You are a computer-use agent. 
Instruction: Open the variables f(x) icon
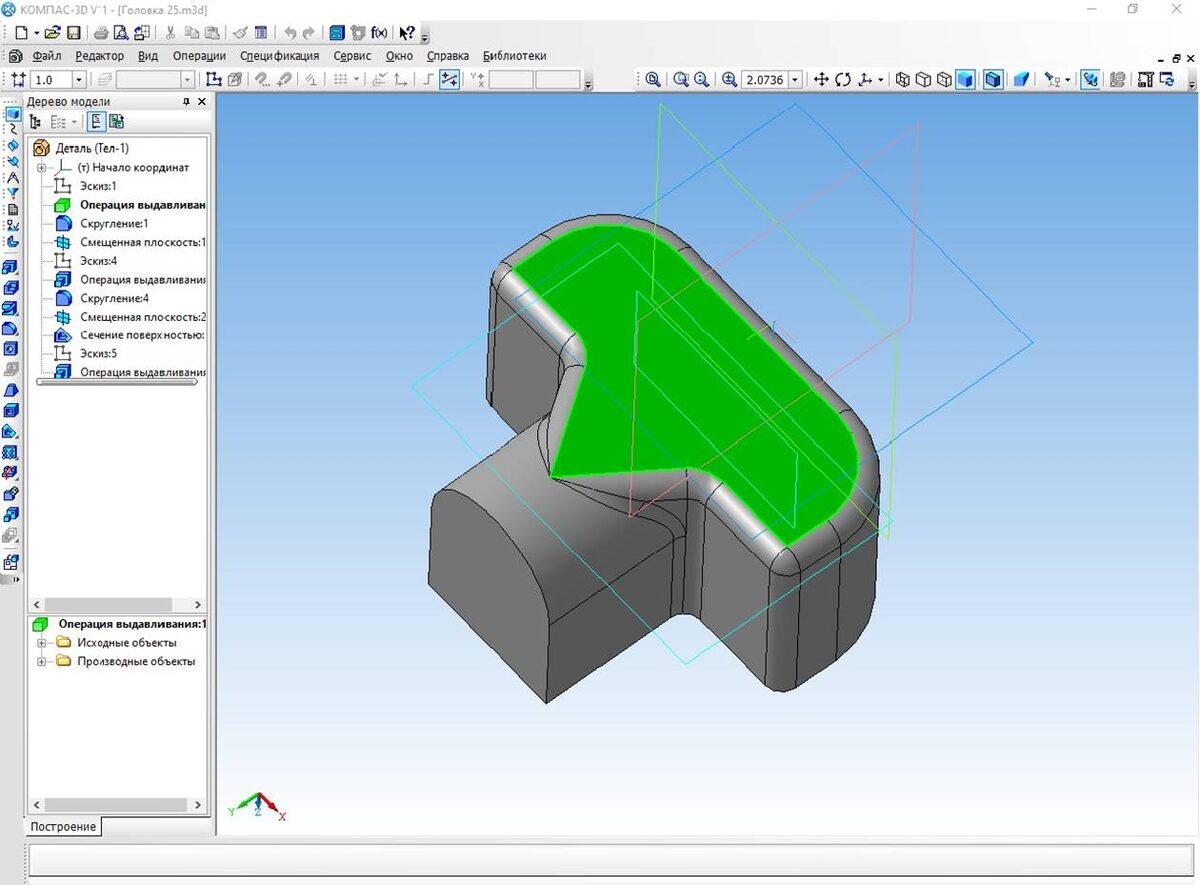379,33
